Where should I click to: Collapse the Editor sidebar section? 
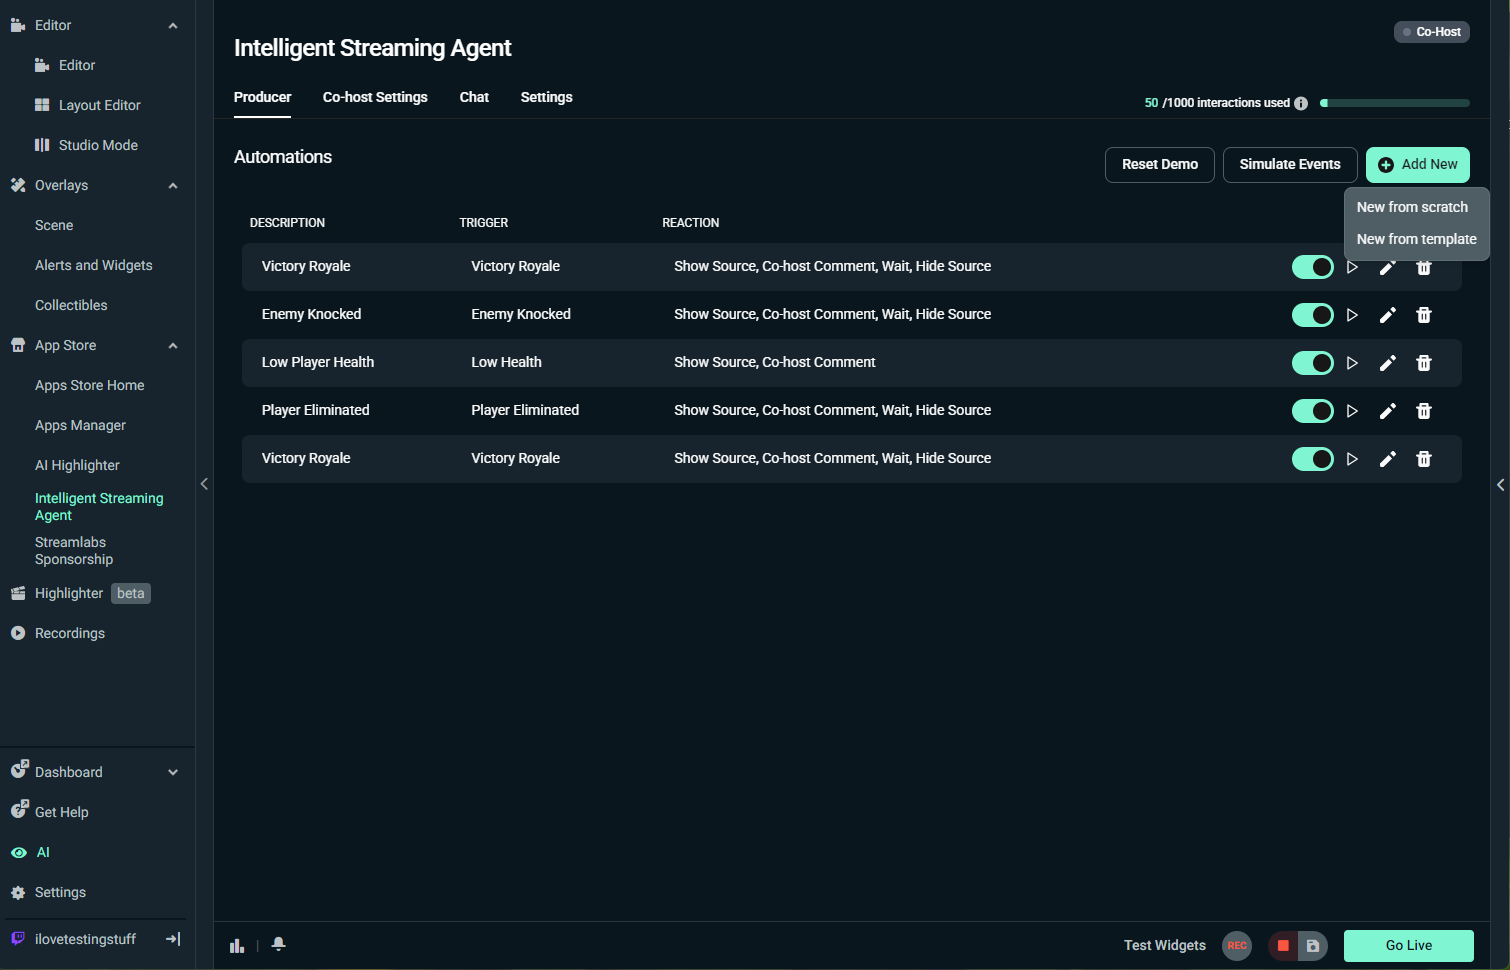(x=172, y=24)
